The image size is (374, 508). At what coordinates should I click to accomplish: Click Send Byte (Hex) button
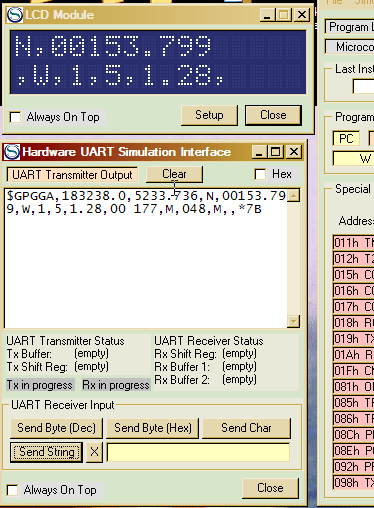[x=153, y=428]
